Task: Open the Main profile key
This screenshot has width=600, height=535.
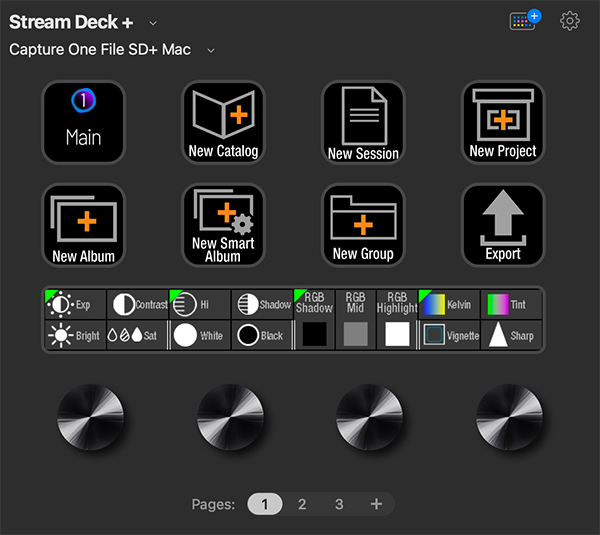Action: tap(83, 122)
